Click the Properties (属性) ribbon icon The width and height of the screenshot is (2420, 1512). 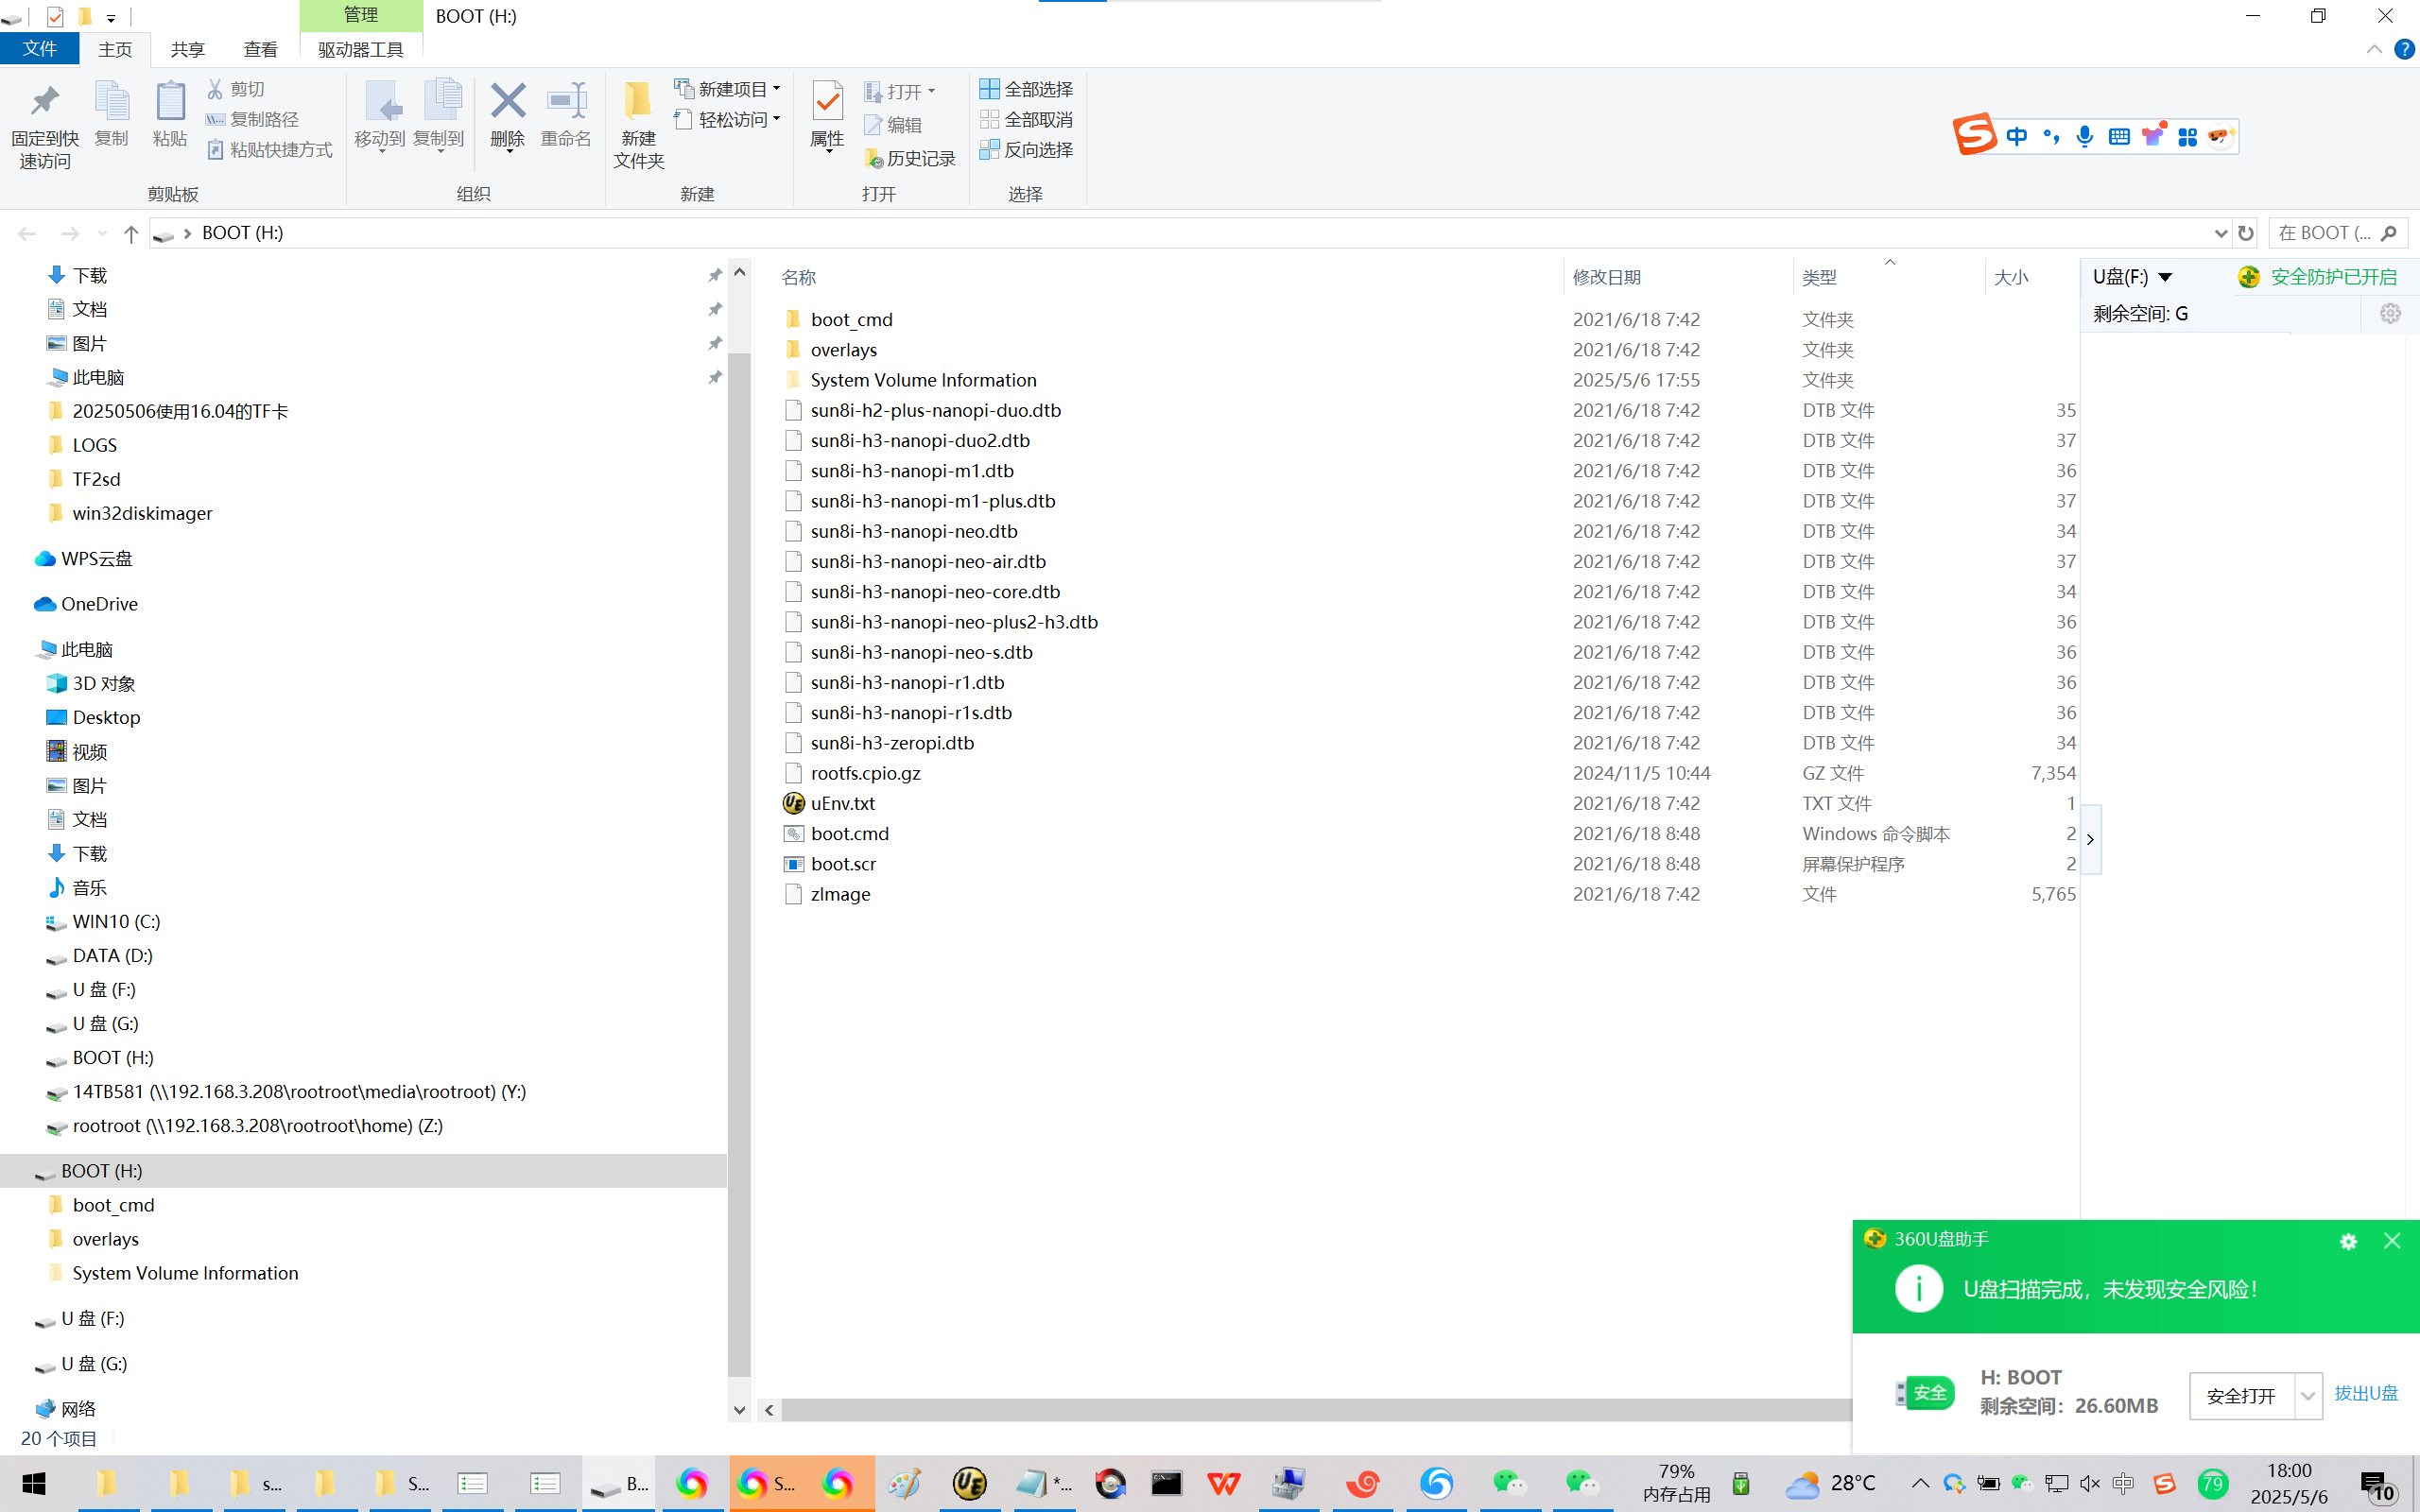coord(827,103)
